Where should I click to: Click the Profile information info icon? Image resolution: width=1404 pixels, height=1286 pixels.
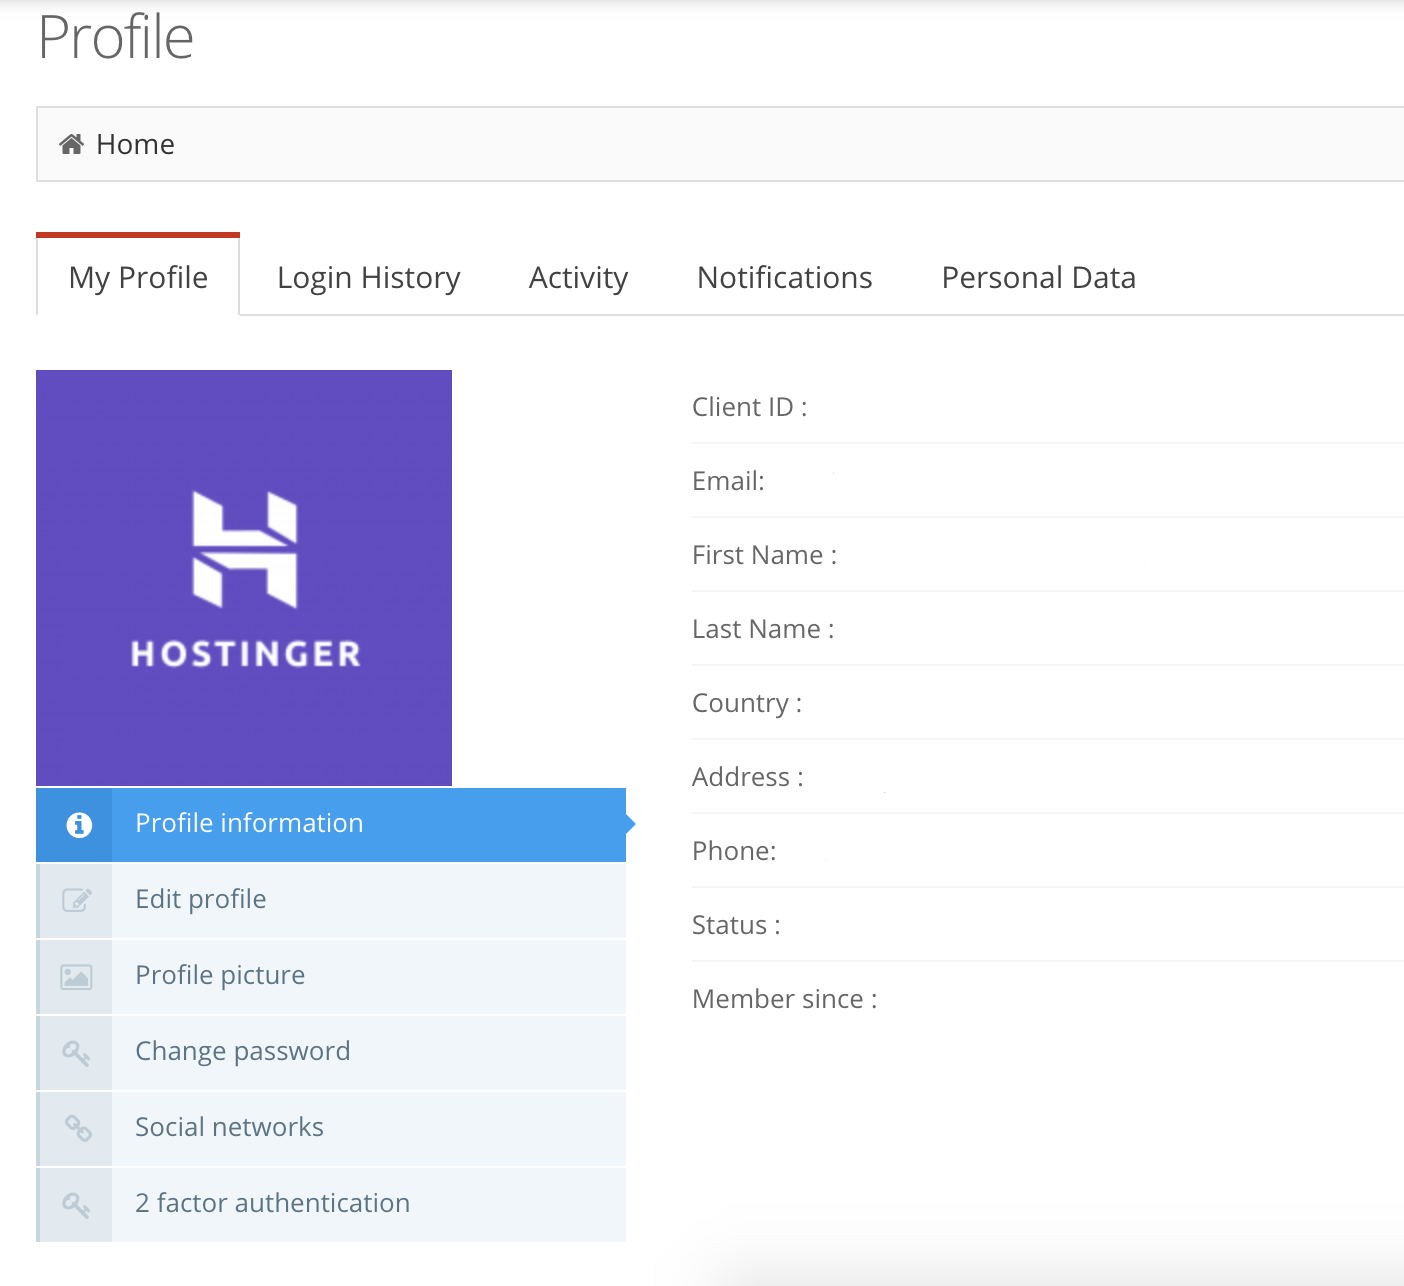coord(79,825)
